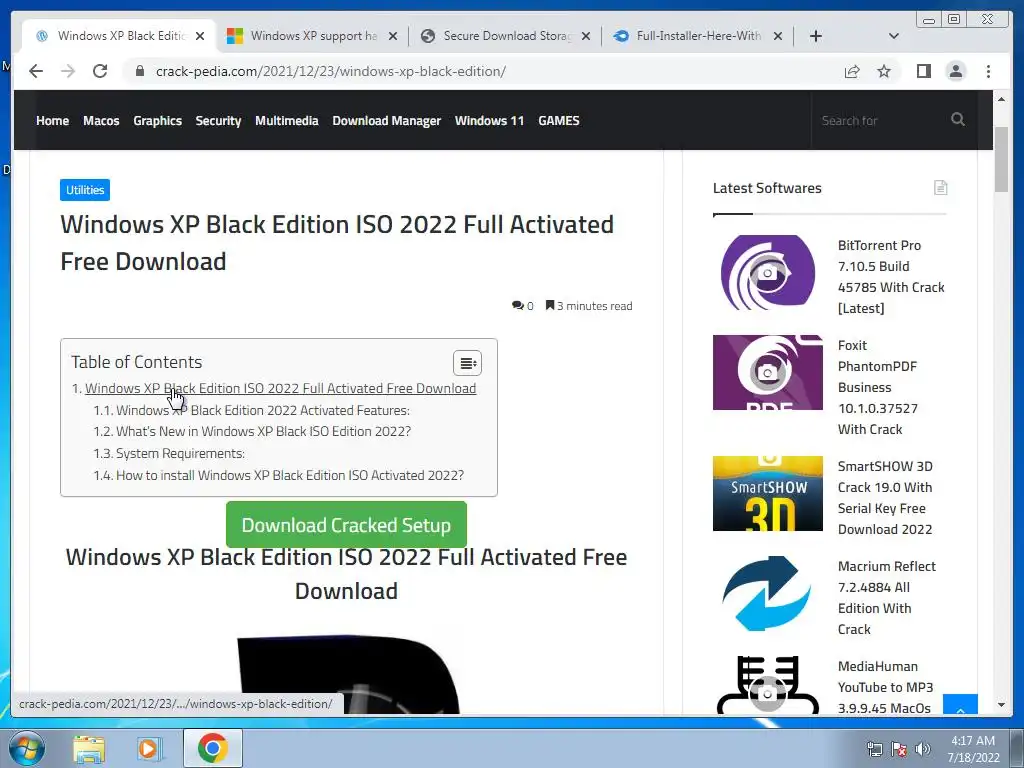Click the padlock site info icon
This screenshot has width=1024, height=768.
click(140, 71)
